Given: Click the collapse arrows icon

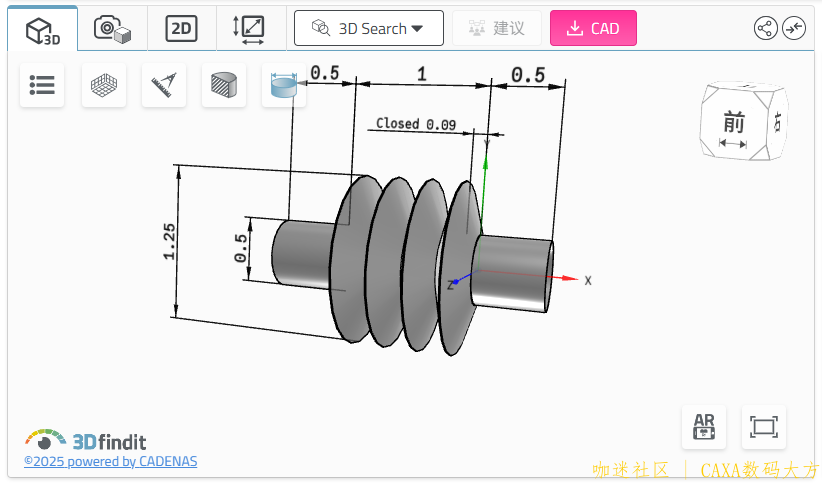Looking at the screenshot, I should click(x=794, y=28).
